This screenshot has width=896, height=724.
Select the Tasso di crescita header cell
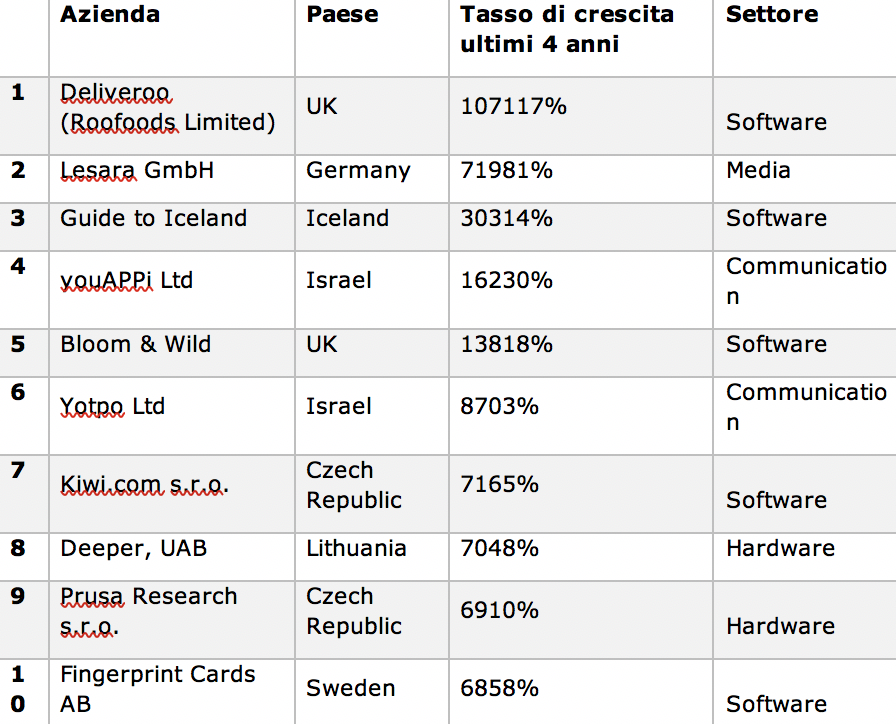point(567,29)
